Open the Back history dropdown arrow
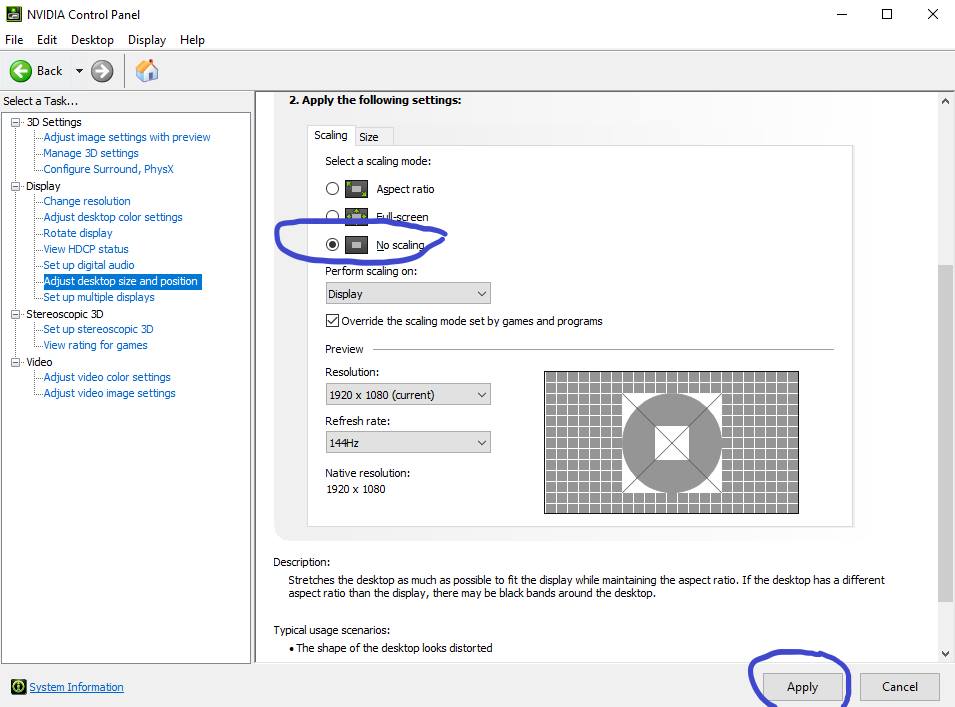Viewport: 955px width, 707px height. point(79,71)
